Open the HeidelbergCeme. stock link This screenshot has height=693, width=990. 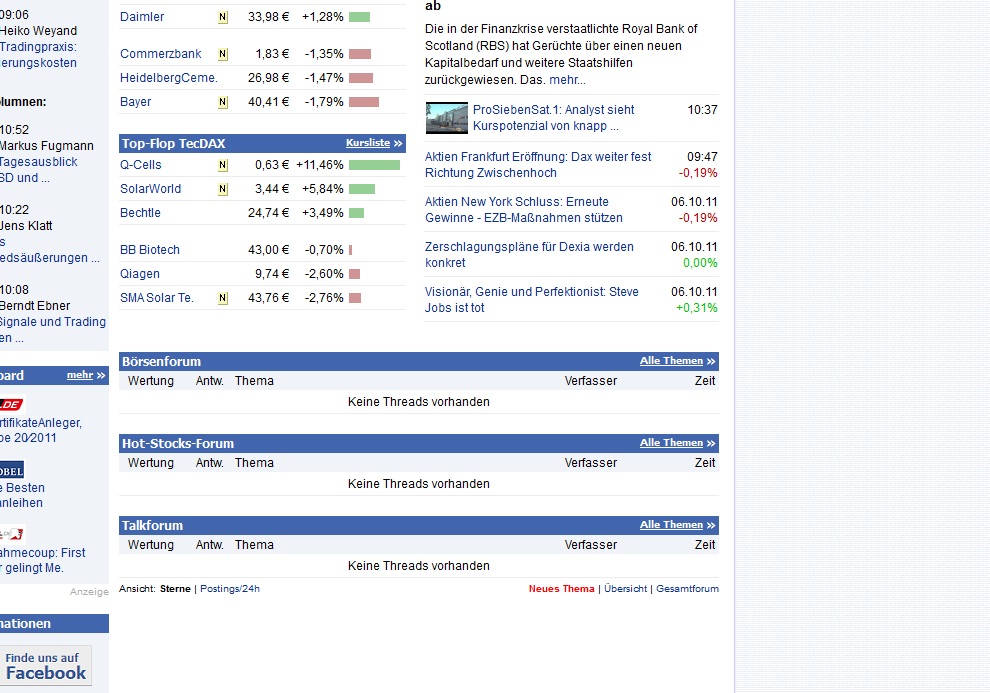click(169, 78)
